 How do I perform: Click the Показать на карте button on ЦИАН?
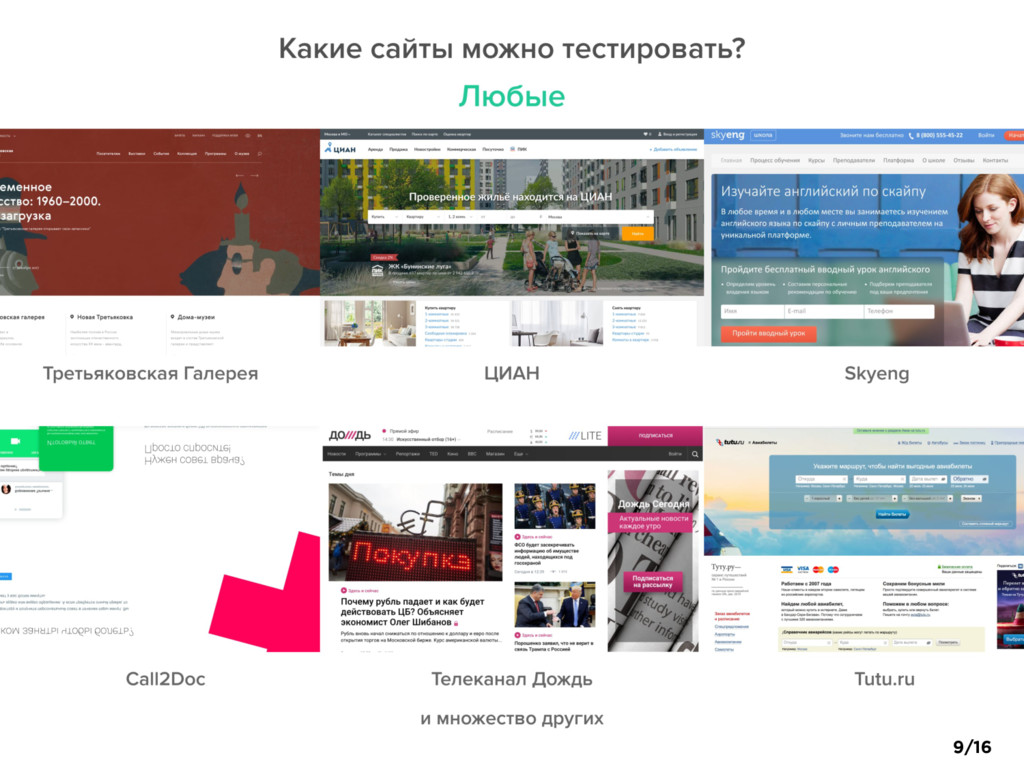(590, 233)
